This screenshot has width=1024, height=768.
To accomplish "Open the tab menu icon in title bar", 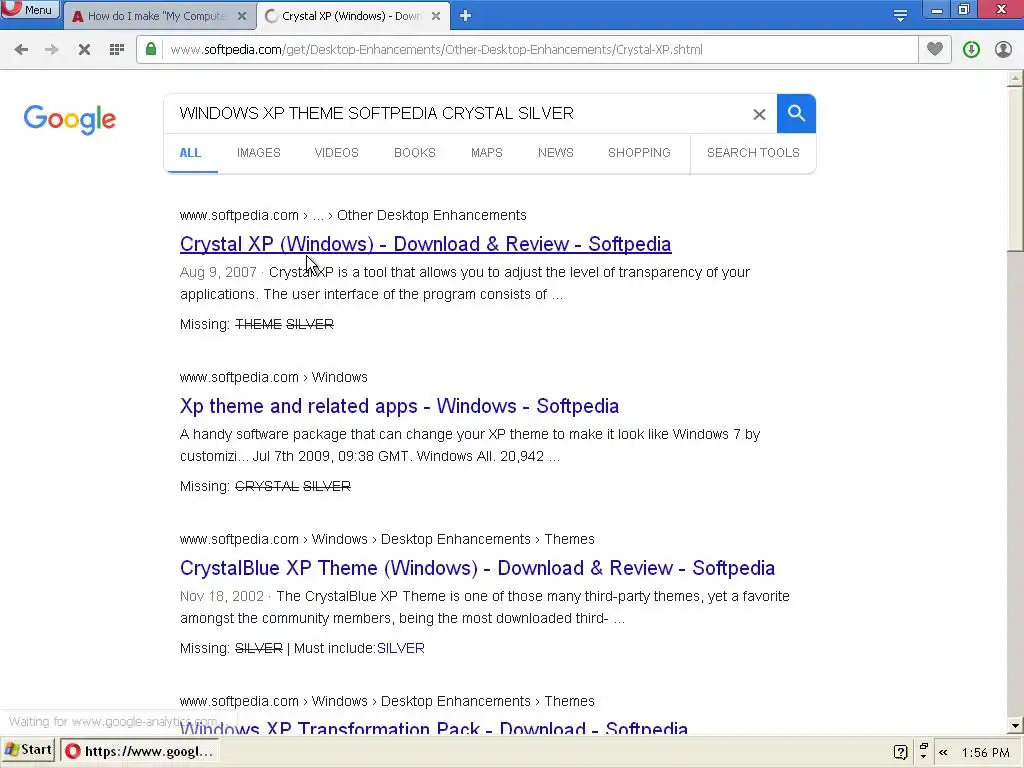I will point(900,16).
